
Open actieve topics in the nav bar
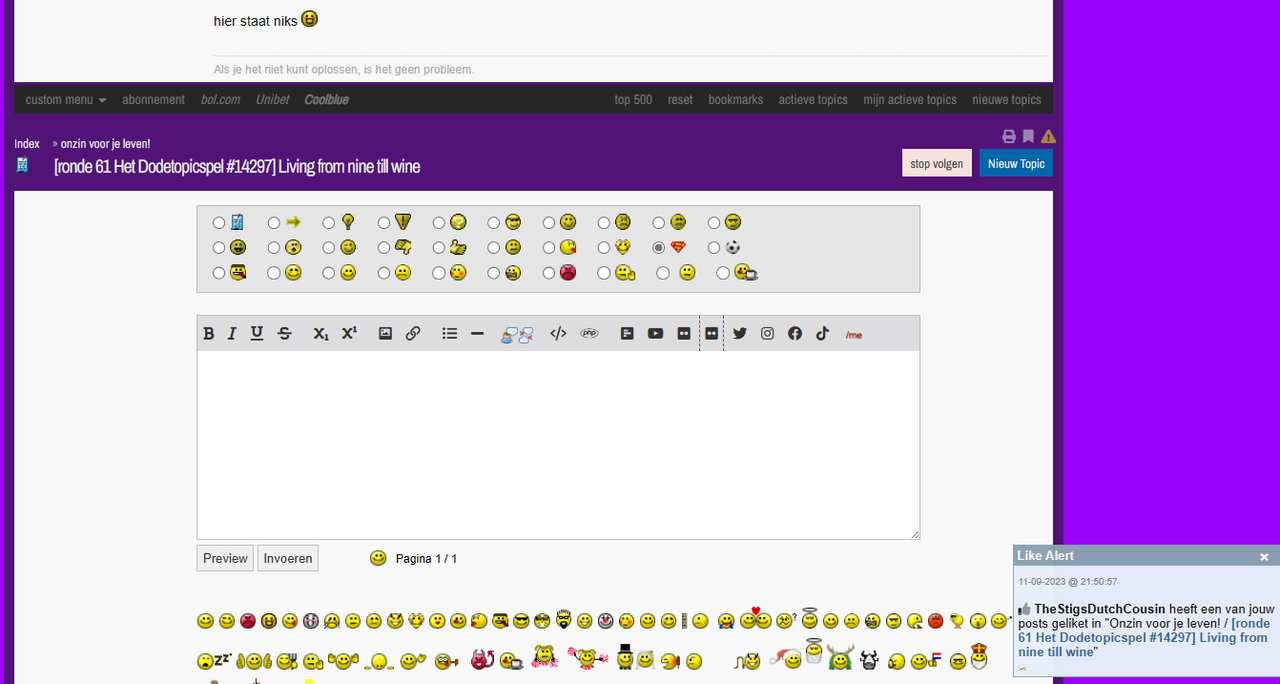813,100
